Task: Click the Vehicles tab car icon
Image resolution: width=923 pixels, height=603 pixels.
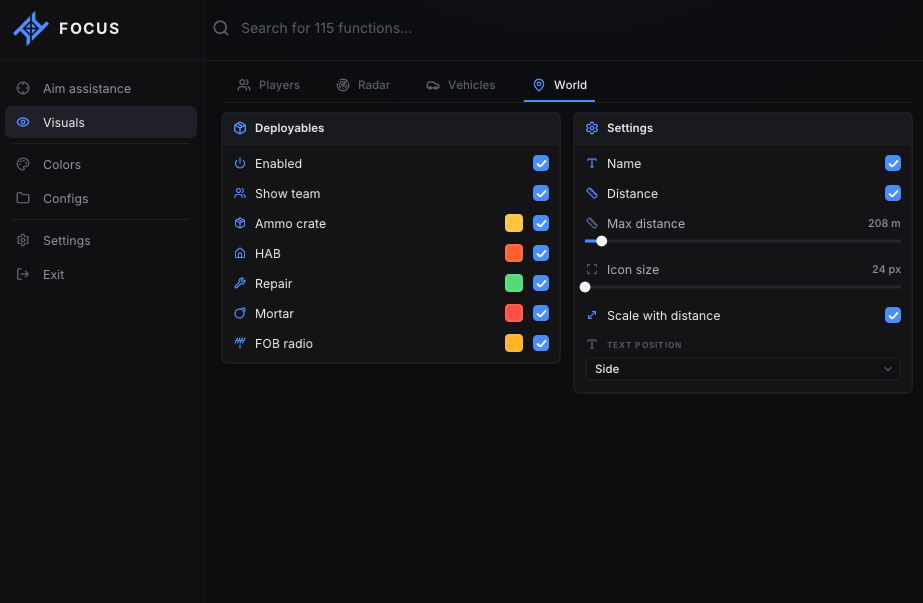Action: click(433, 85)
